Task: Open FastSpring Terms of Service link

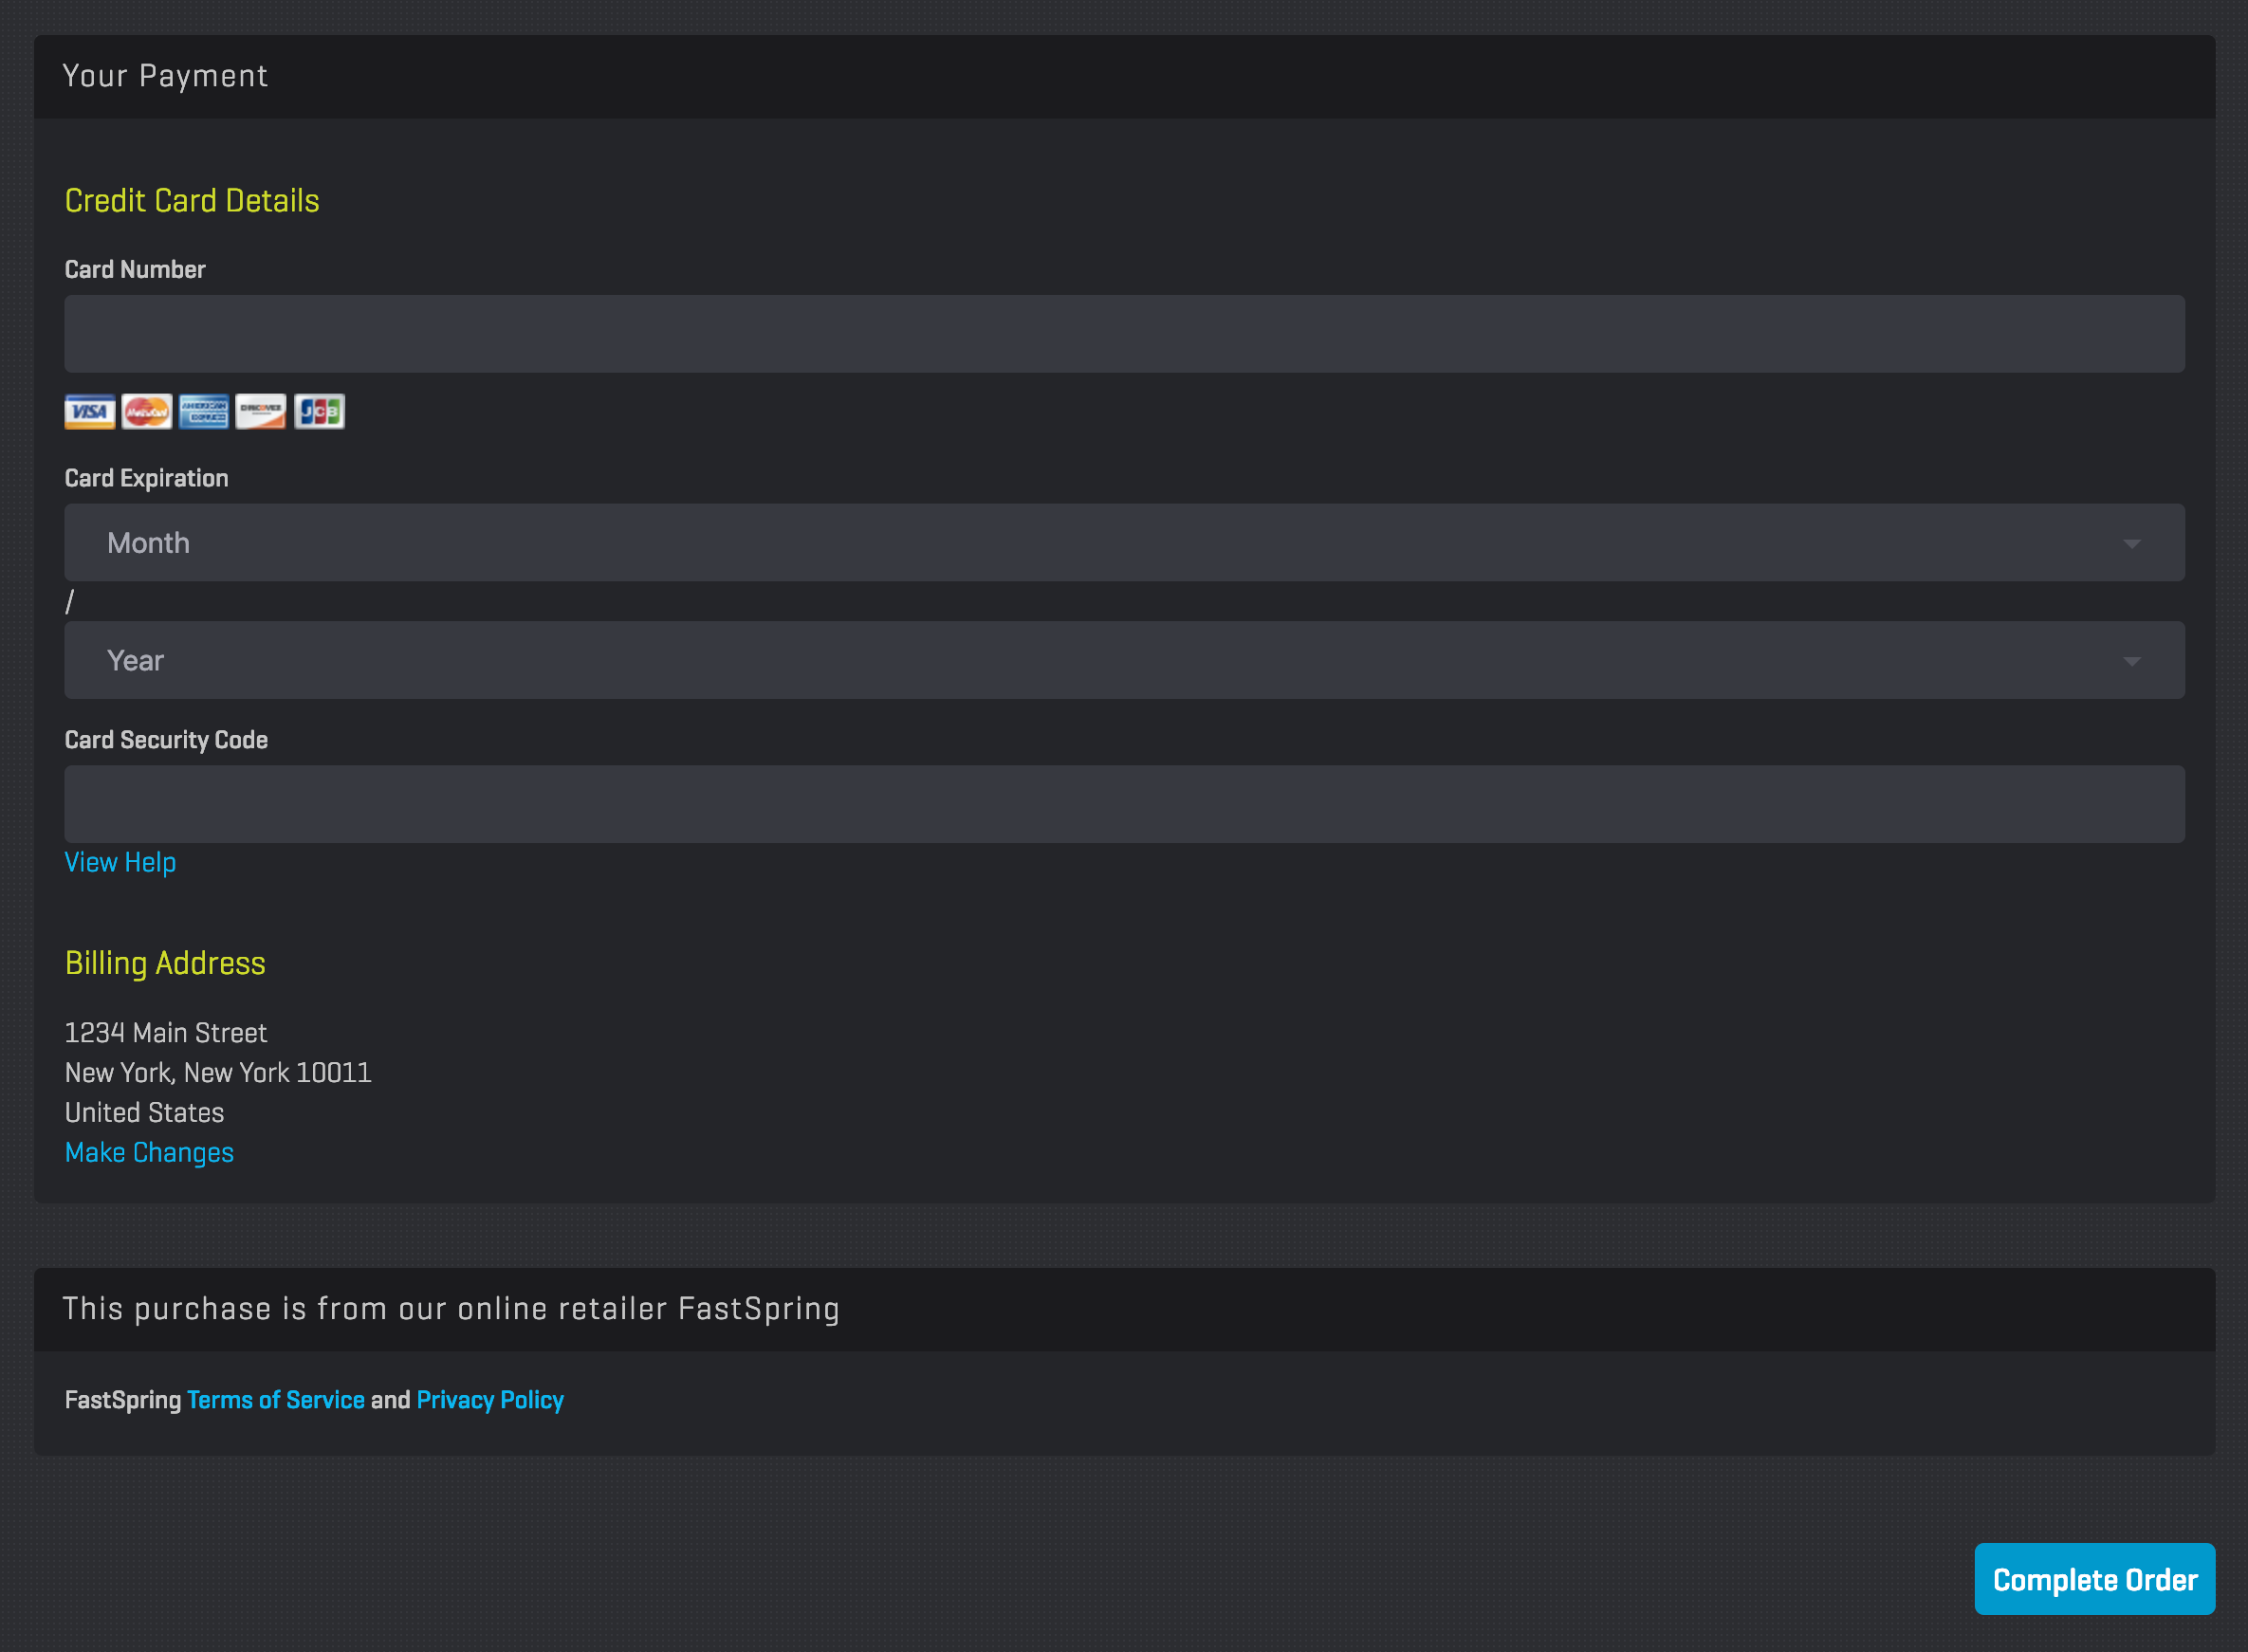Action: [275, 1400]
